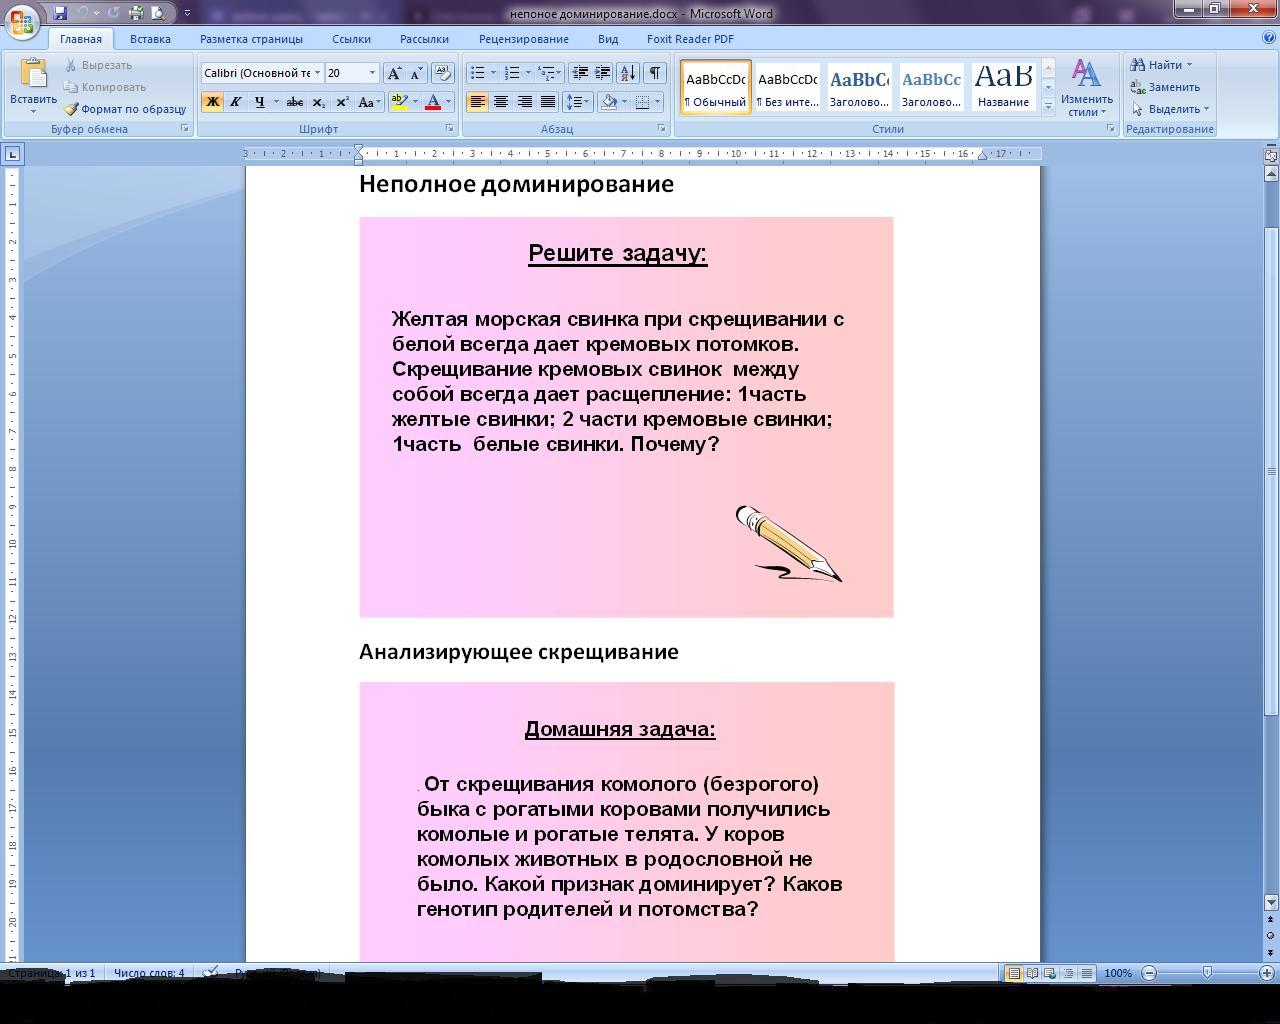
Task: Click Numbering list icon
Action: pyautogui.click(x=512, y=73)
